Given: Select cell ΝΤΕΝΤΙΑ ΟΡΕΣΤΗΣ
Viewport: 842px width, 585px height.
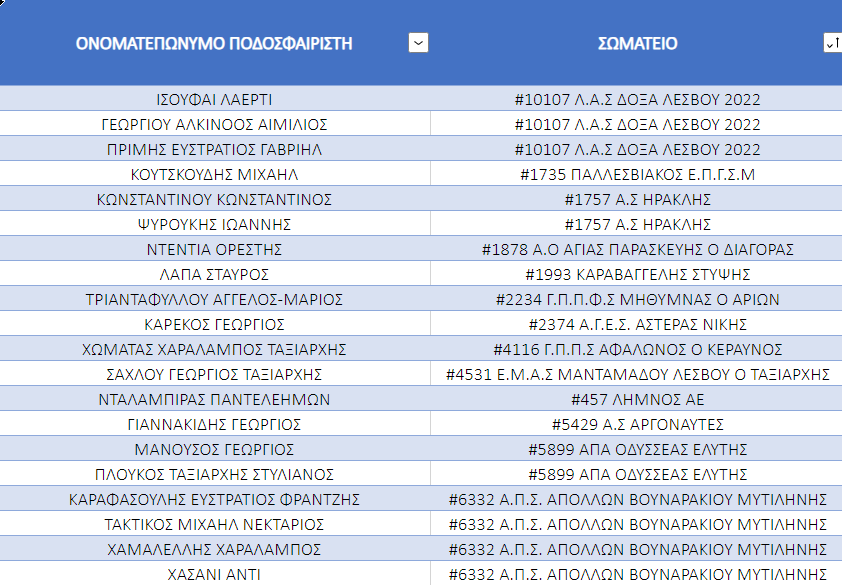Looking at the screenshot, I should [x=215, y=248].
